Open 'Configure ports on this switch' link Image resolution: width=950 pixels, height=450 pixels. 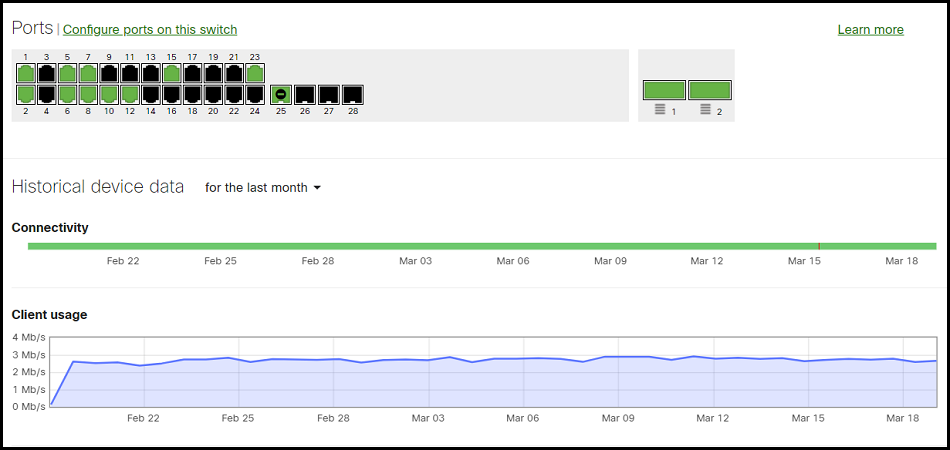[150, 30]
